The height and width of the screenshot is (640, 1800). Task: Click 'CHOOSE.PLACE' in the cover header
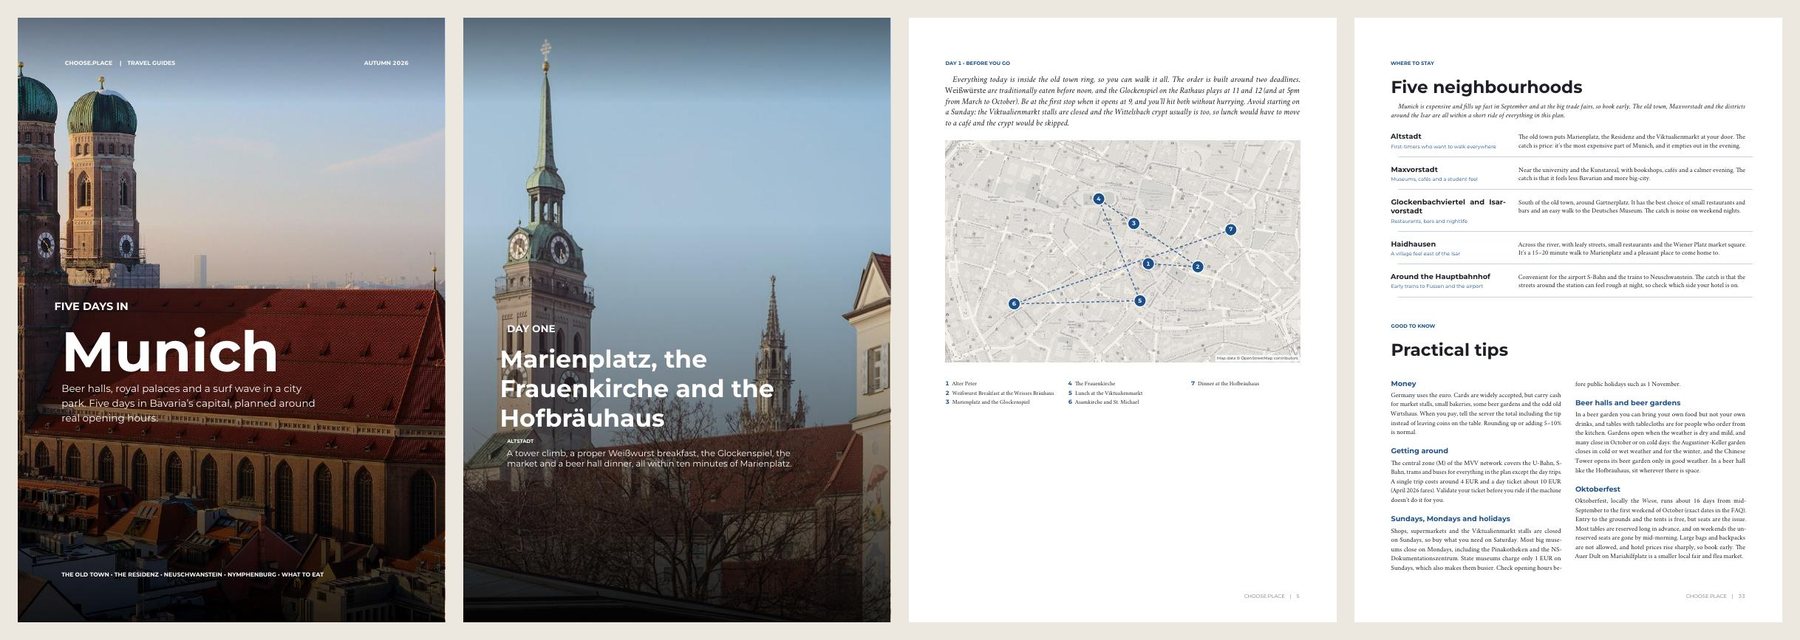click(x=89, y=63)
